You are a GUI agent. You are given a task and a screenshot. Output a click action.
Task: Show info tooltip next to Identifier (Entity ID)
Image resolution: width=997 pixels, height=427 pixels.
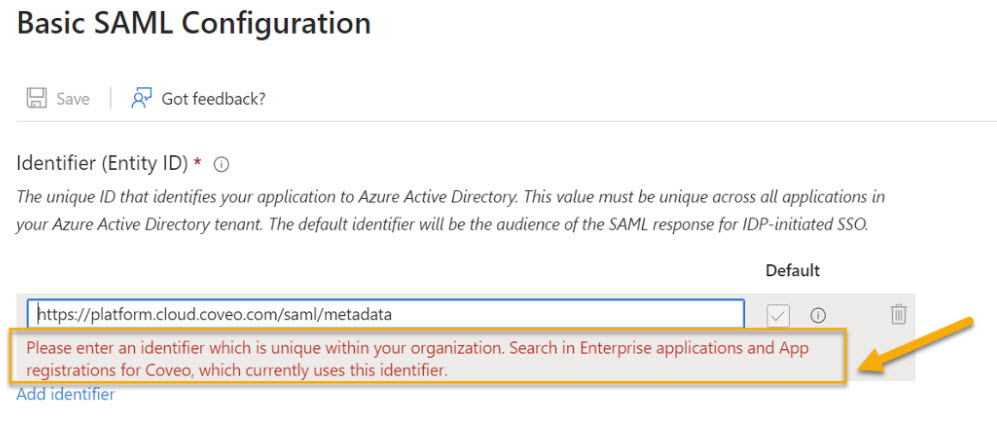point(221,165)
